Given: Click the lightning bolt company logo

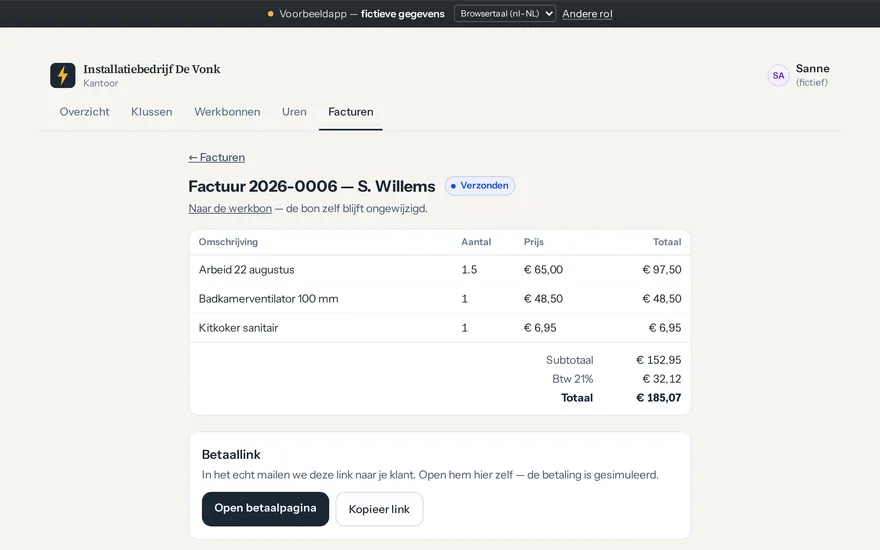Looking at the screenshot, I should [62, 75].
